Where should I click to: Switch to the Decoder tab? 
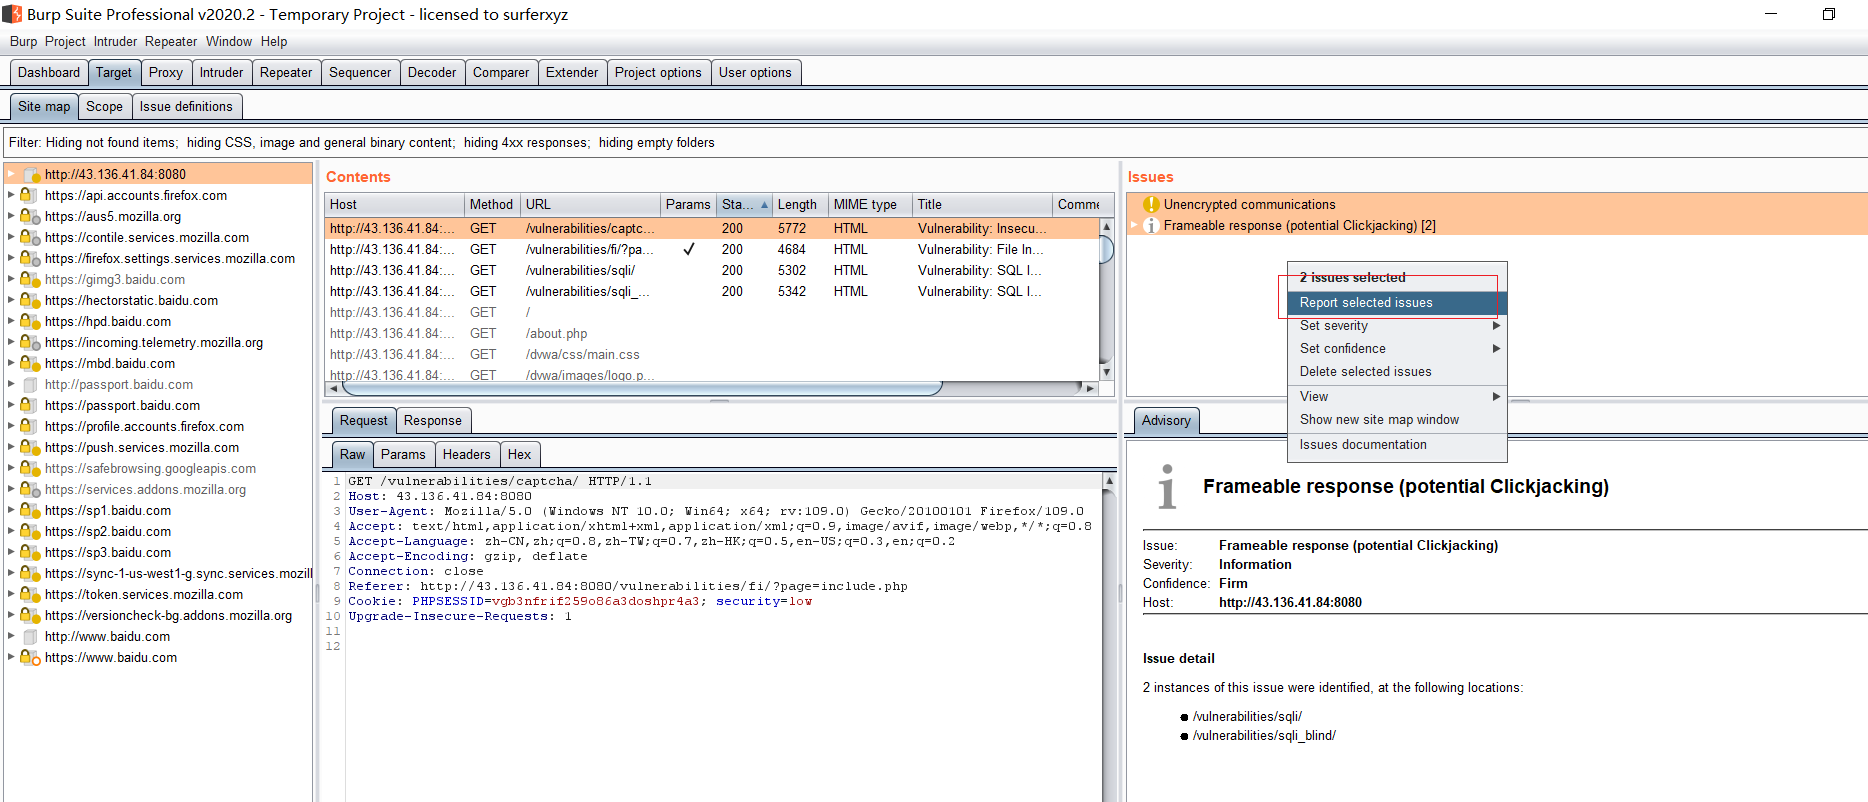pyautogui.click(x=432, y=73)
